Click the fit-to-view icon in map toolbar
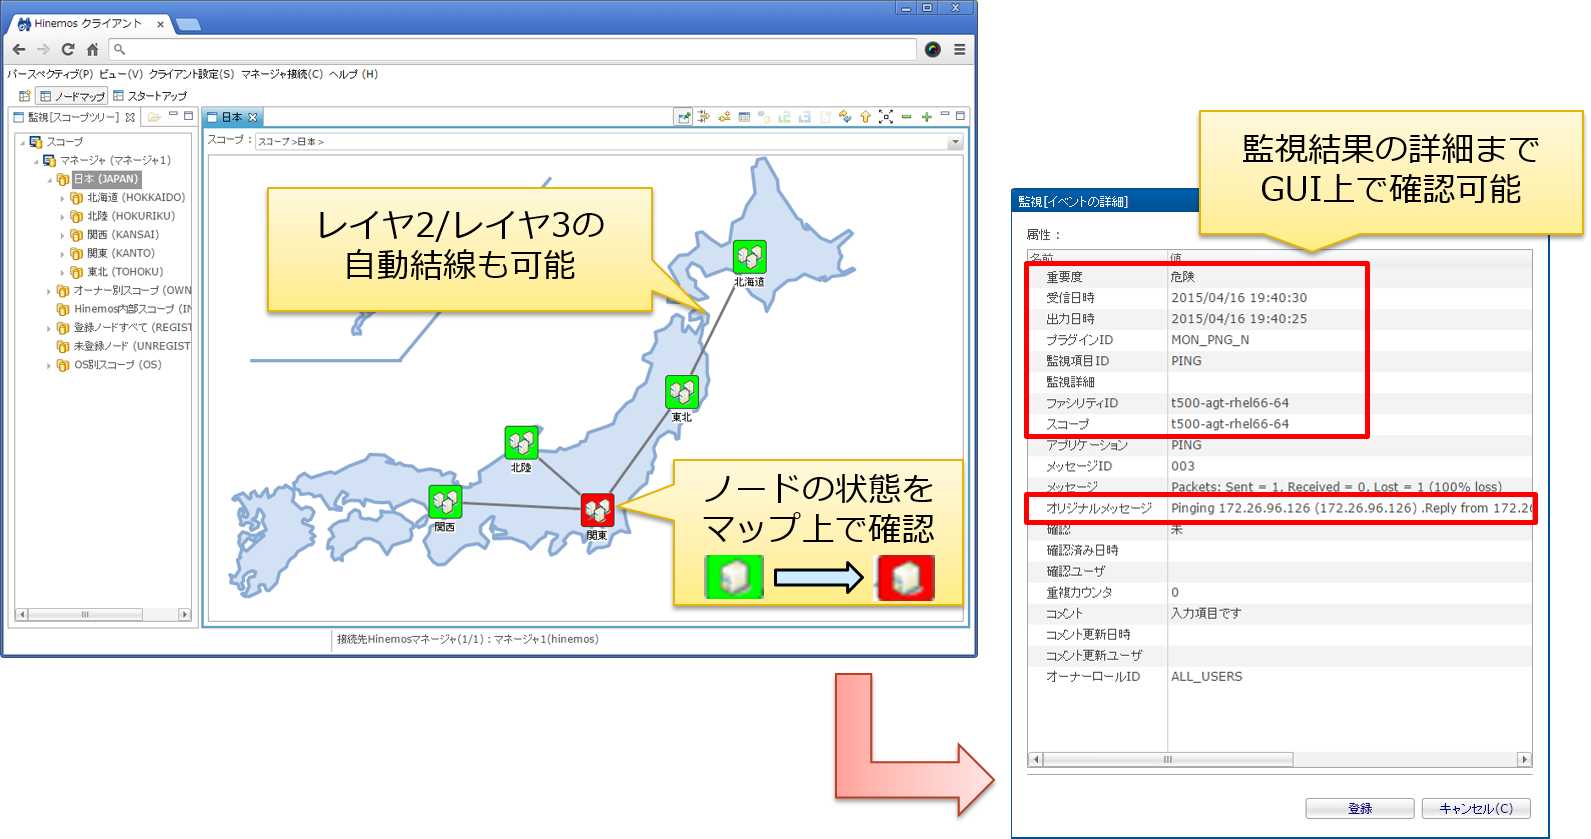1591x839 pixels. point(886,117)
